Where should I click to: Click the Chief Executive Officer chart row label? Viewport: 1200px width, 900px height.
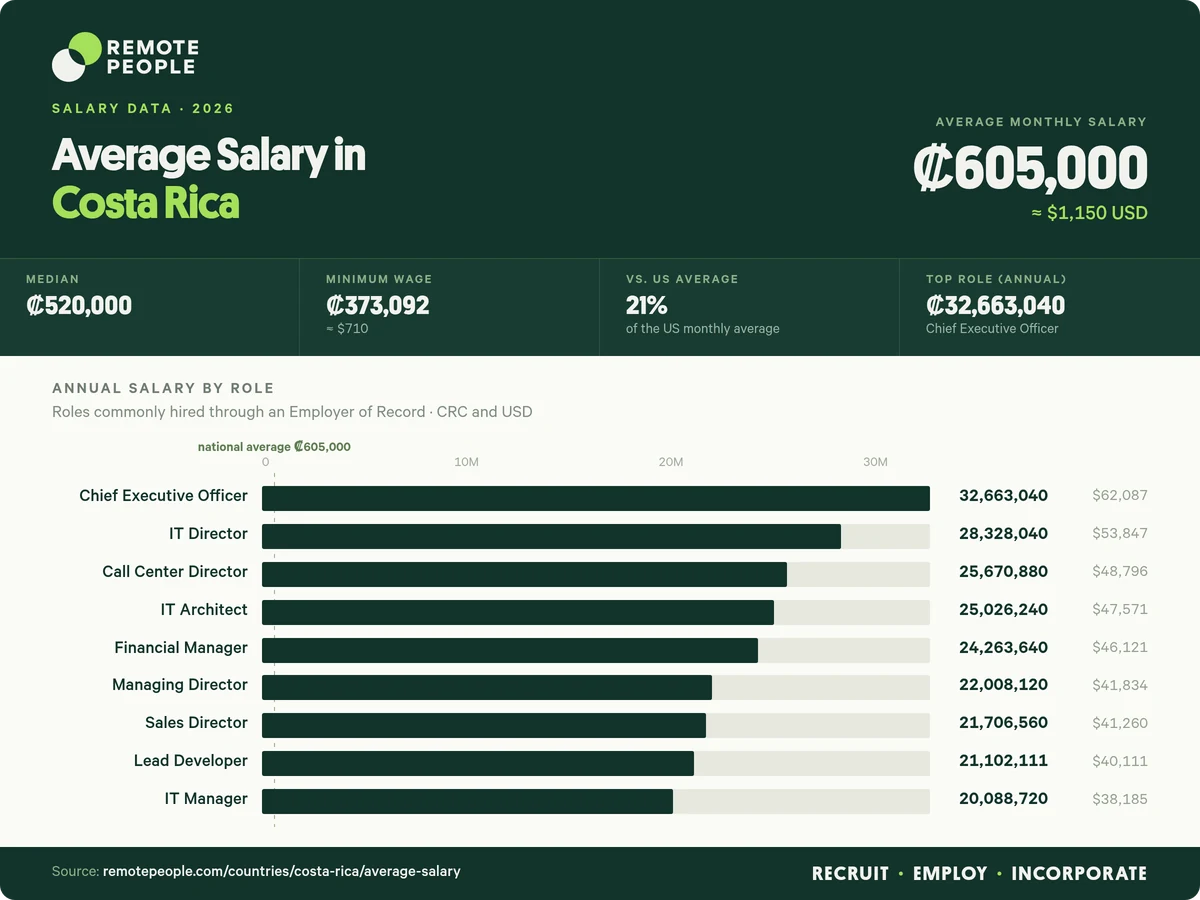(x=164, y=496)
